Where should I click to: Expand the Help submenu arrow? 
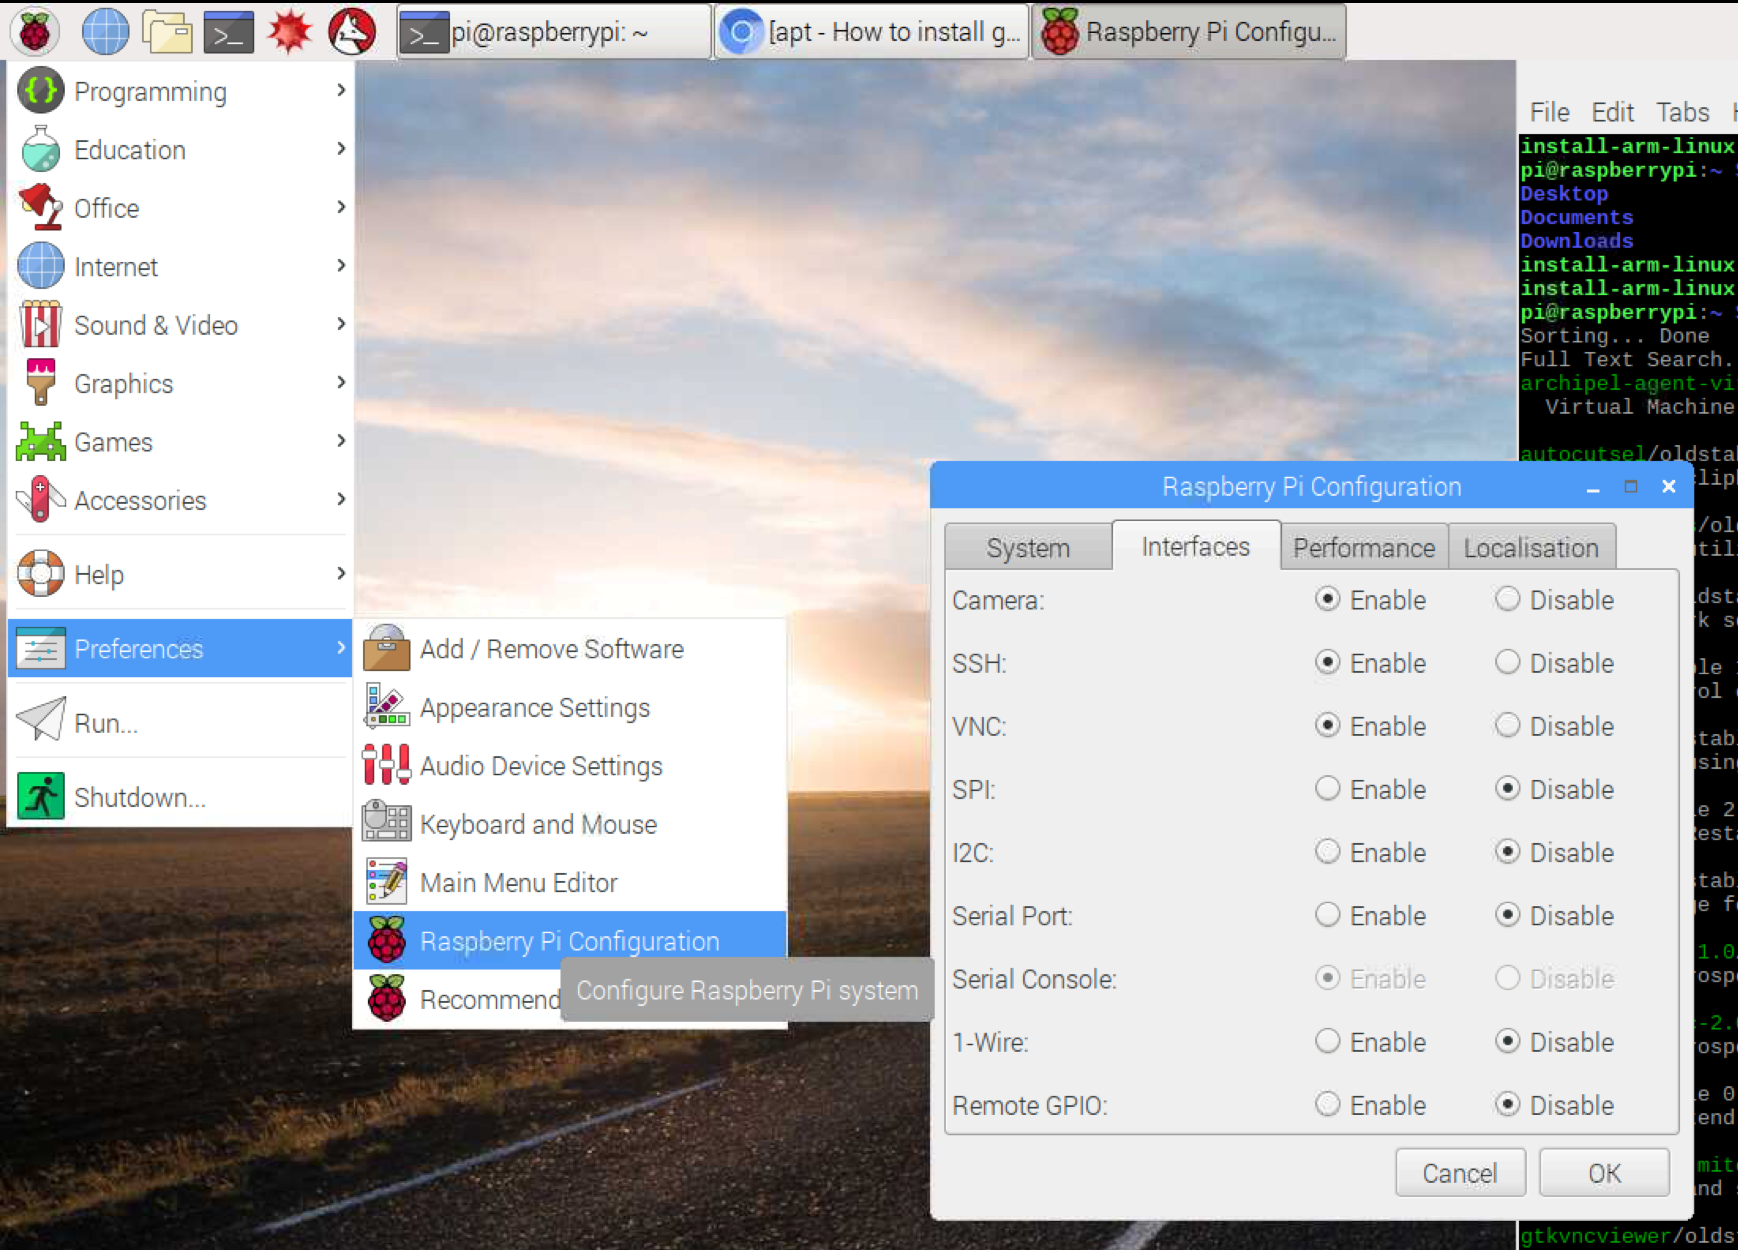point(341,573)
